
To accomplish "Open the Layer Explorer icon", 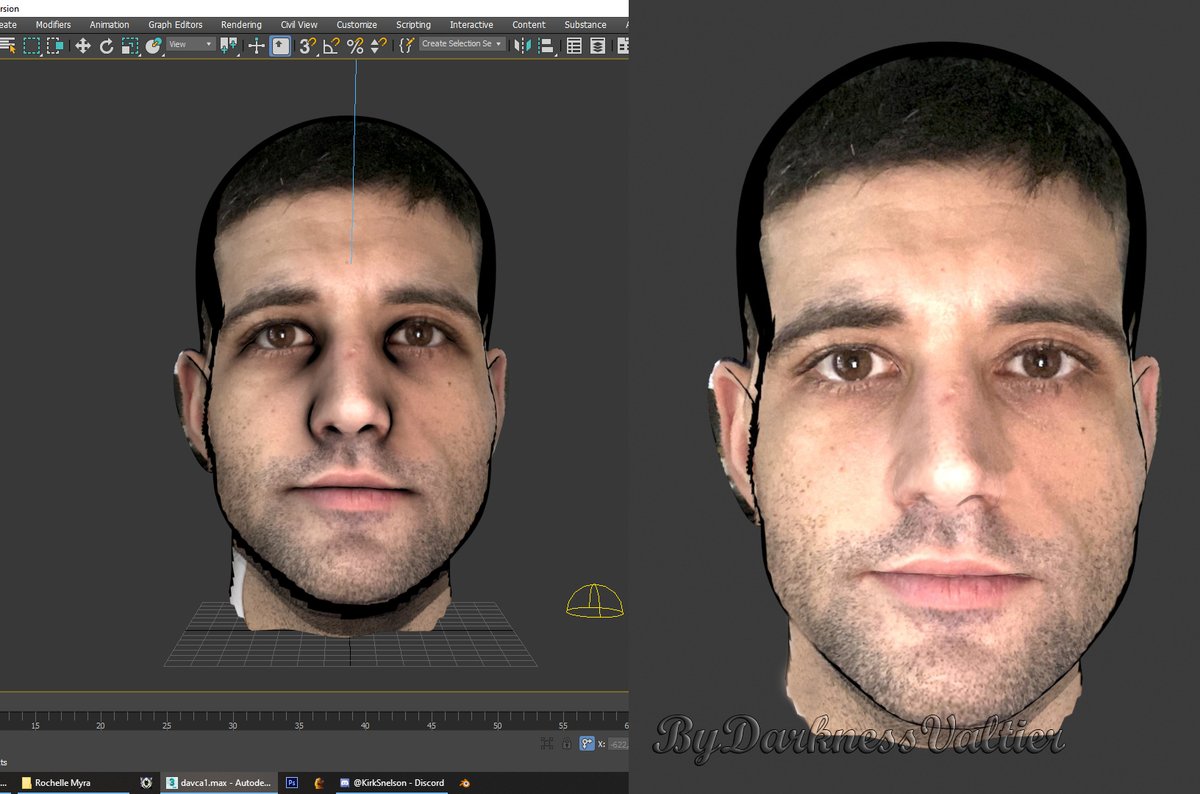I will [597, 45].
